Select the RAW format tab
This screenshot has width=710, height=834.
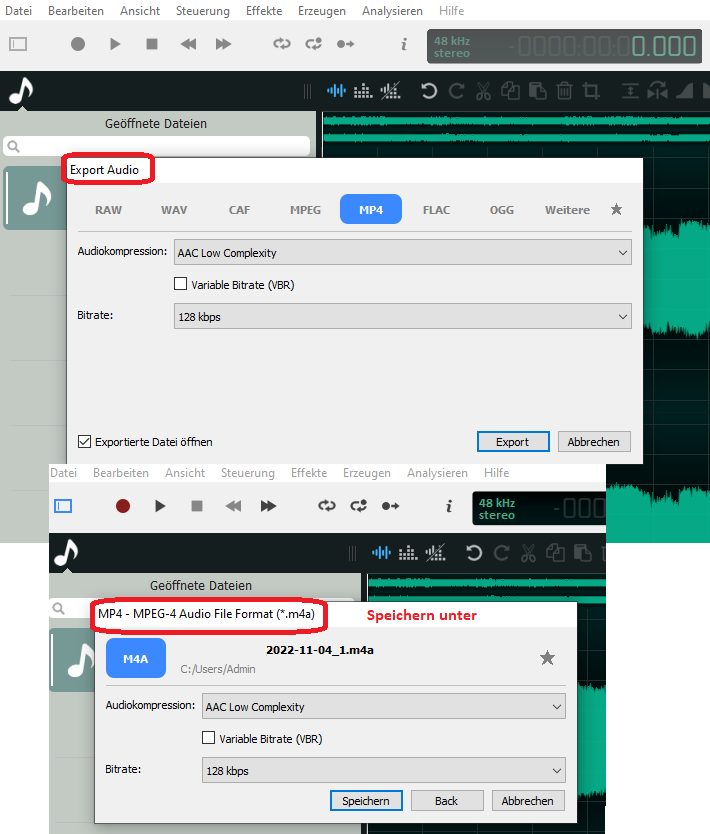tap(108, 210)
